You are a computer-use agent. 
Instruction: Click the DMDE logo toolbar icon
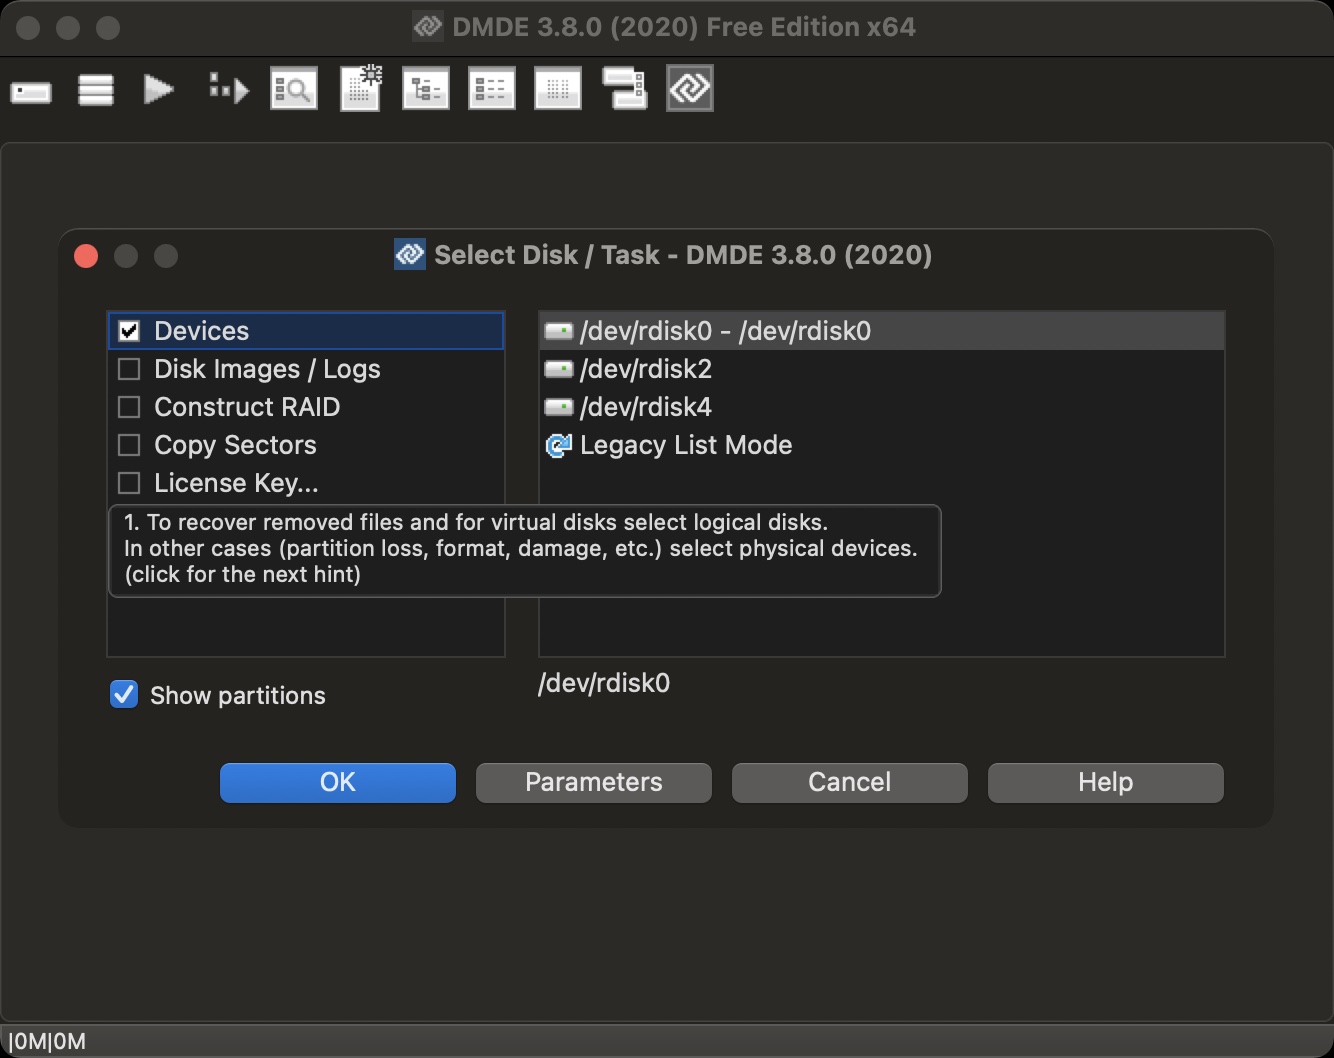point(690,89)
